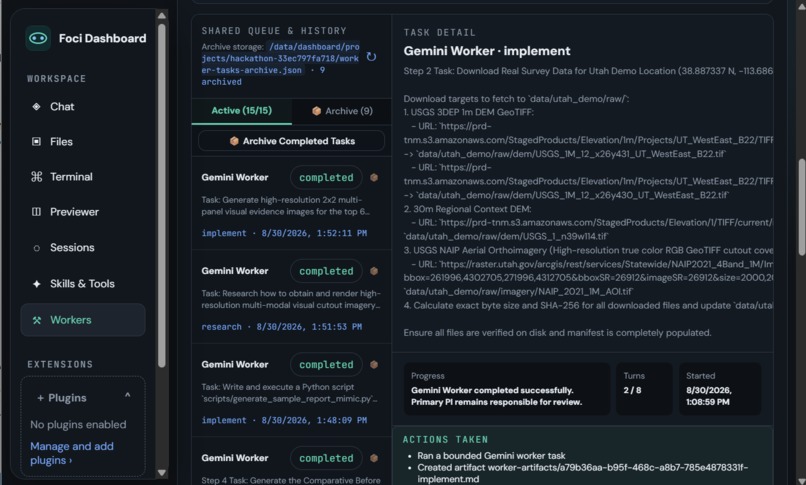Refresh the archive storage with reload icon

pyautogui.click(x=371, y=57)
